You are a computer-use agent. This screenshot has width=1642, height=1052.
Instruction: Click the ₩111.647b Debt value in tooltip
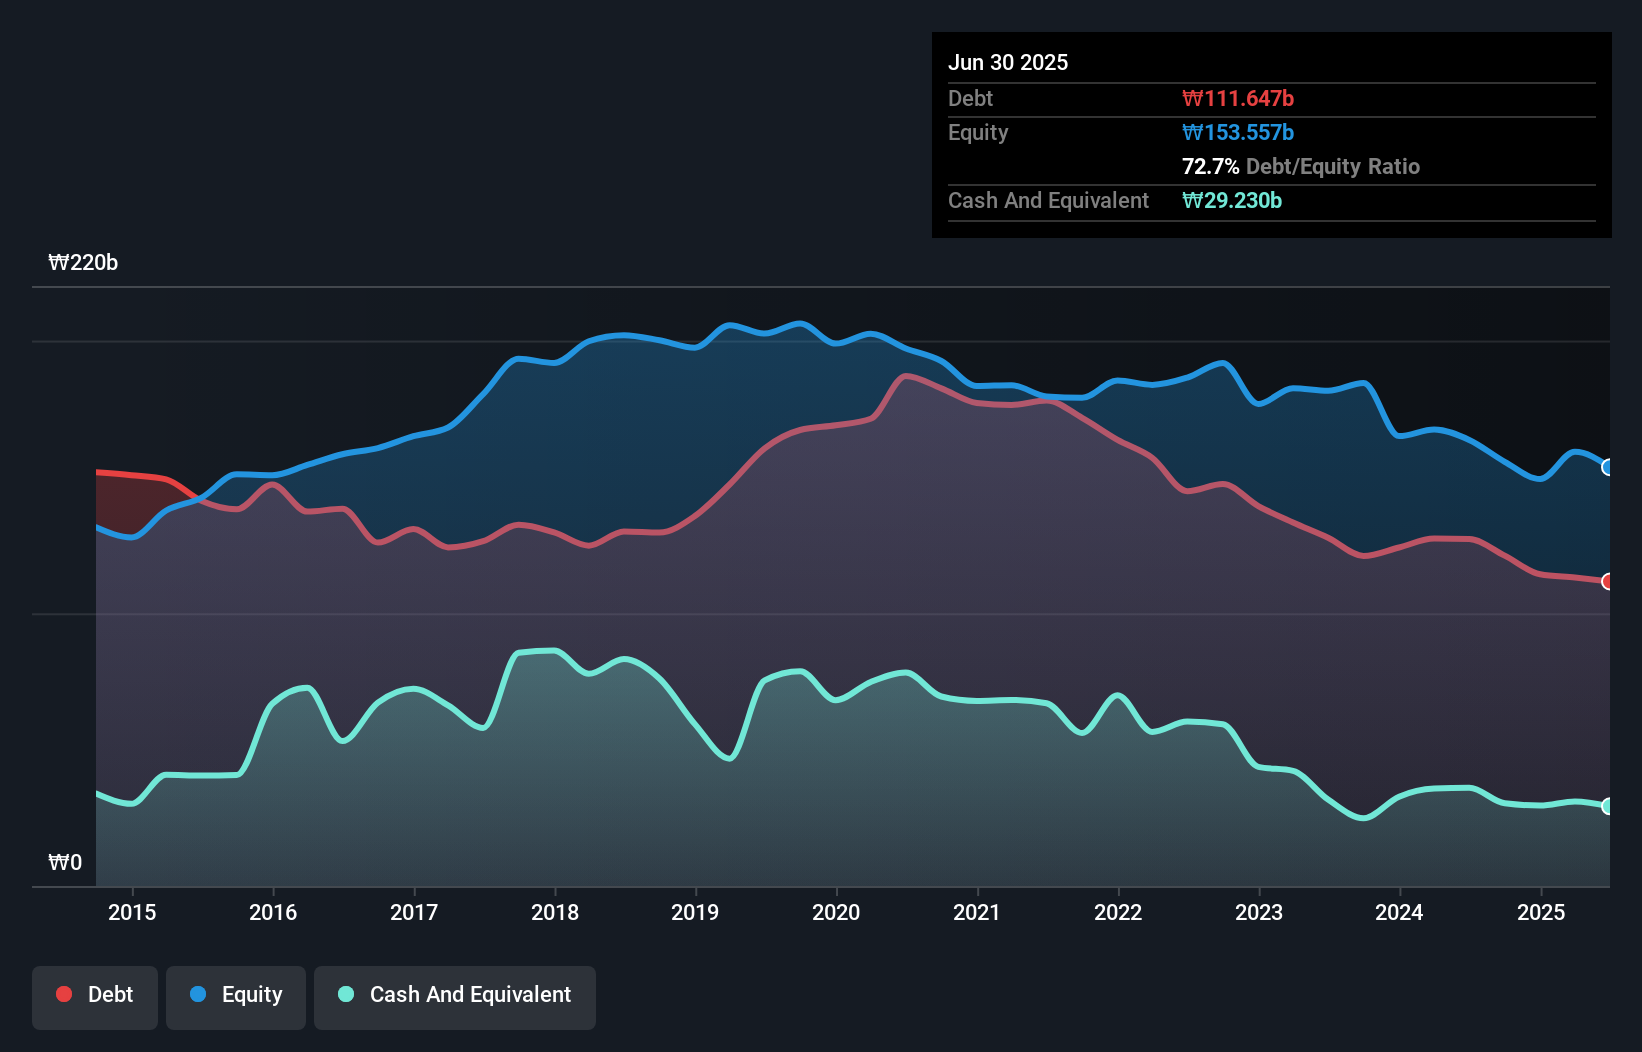click(1238, 98)
